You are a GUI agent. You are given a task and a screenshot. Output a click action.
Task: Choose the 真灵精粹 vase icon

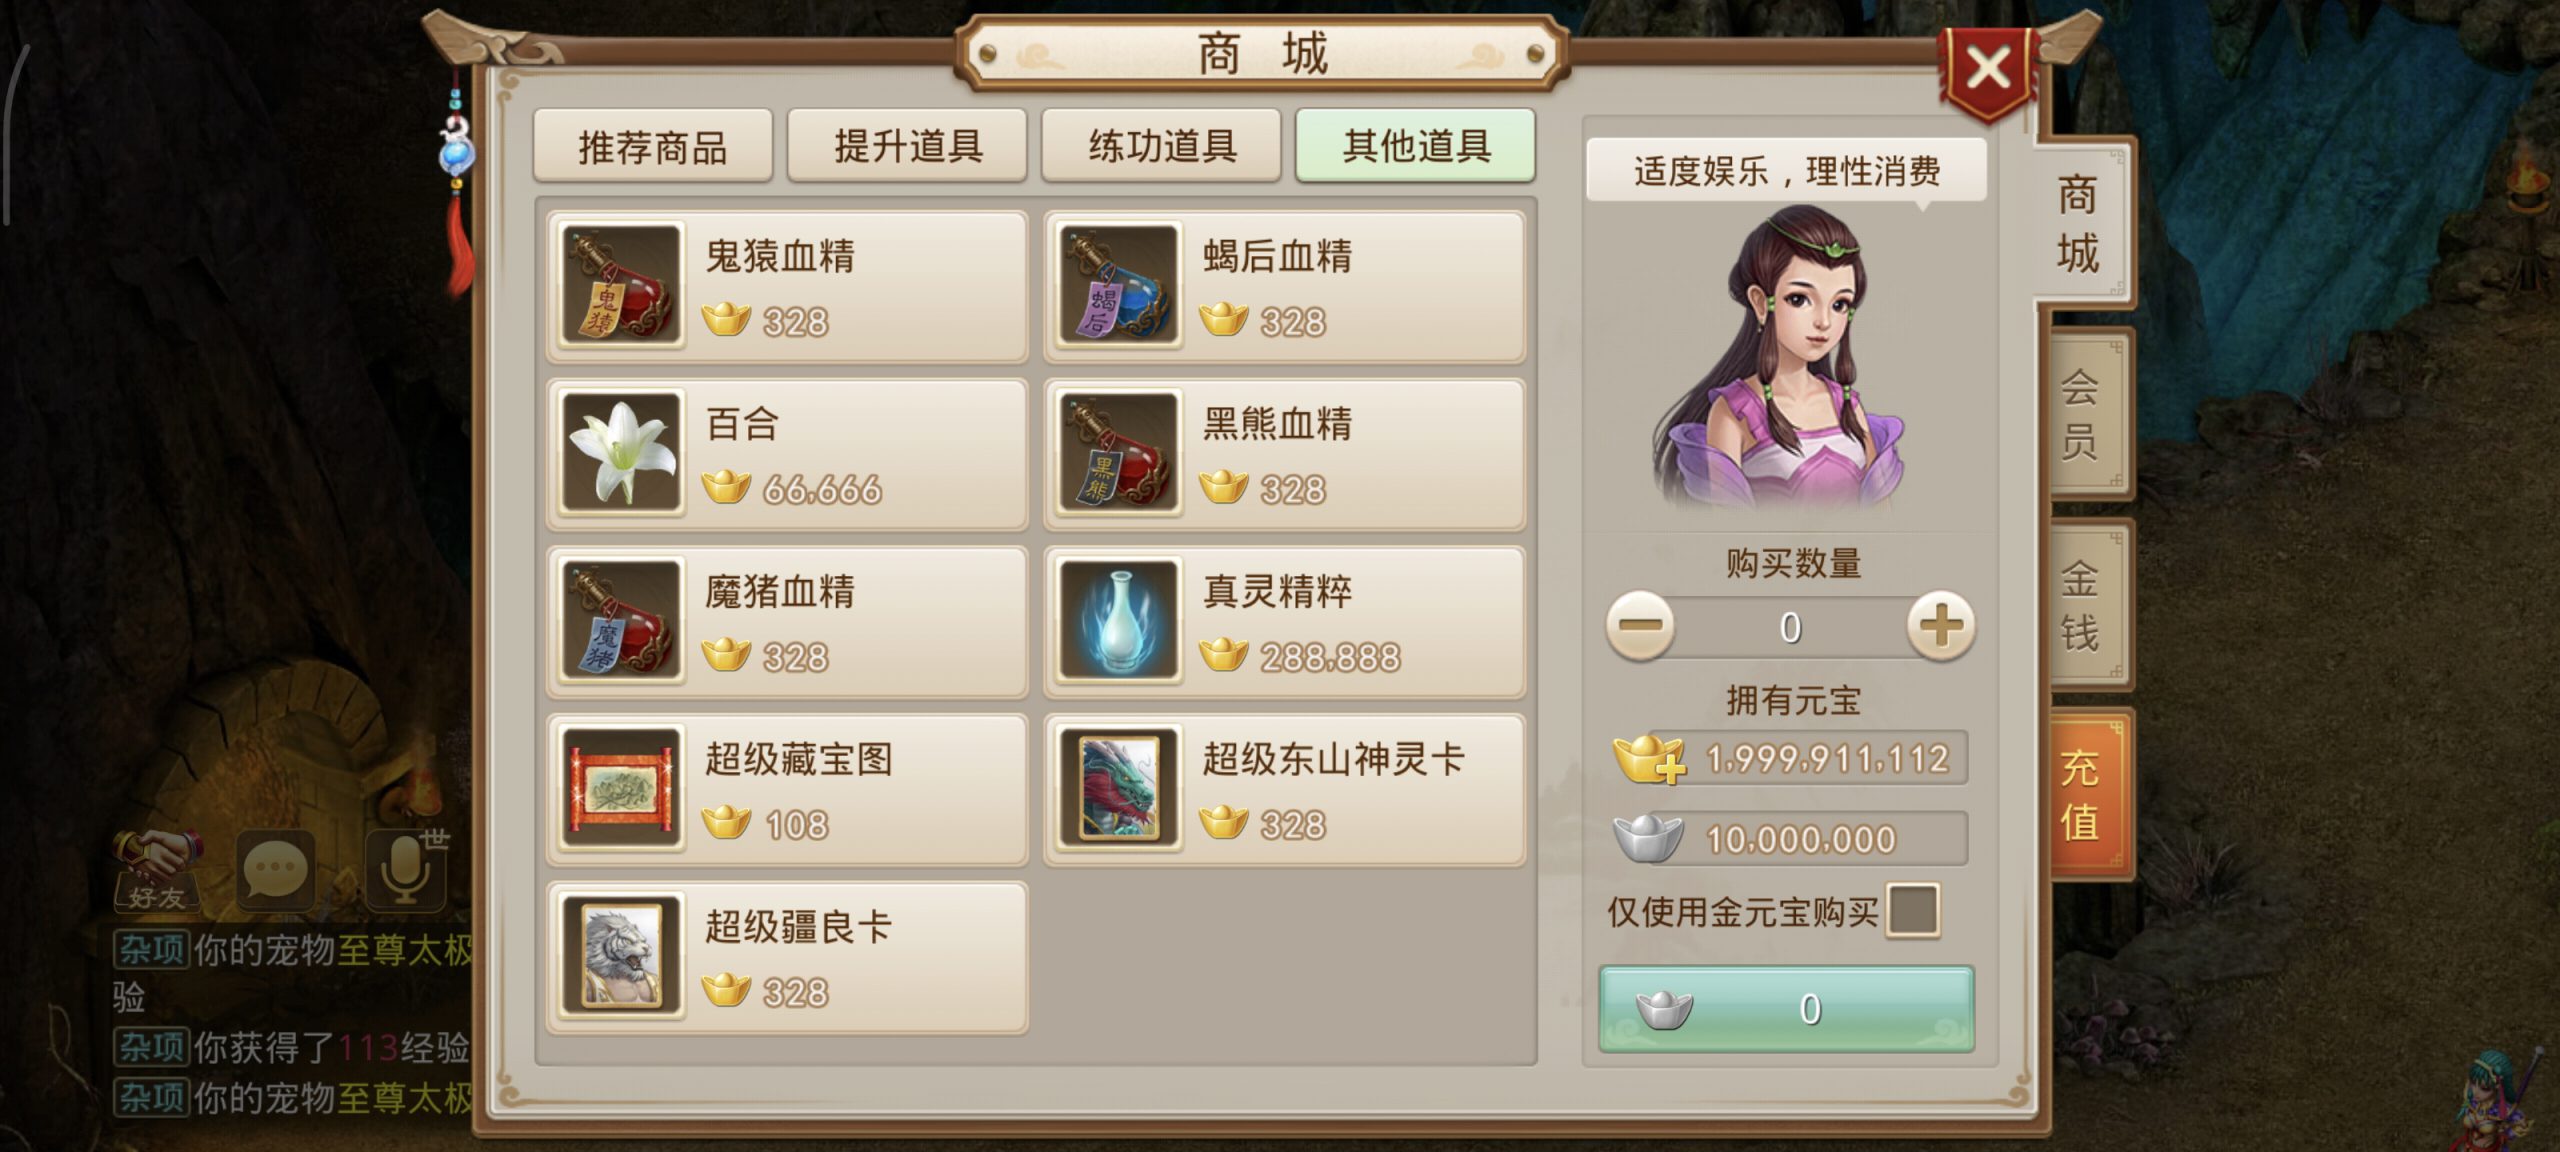(x=1119, y=621)
